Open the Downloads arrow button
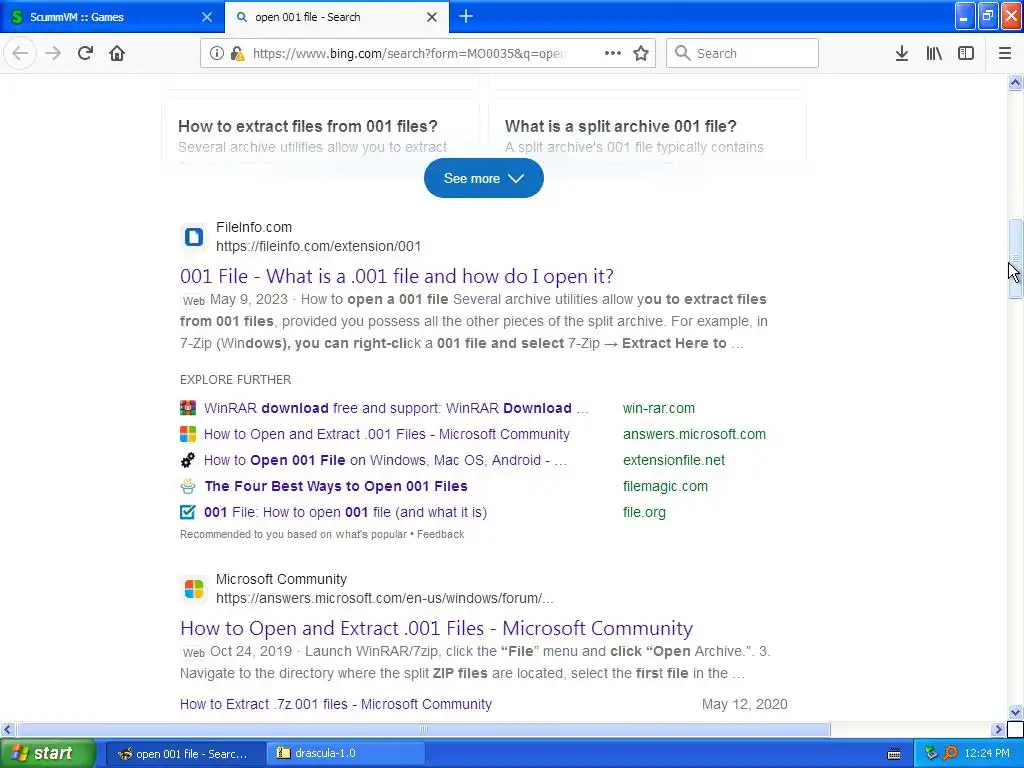 coord(902,54)
